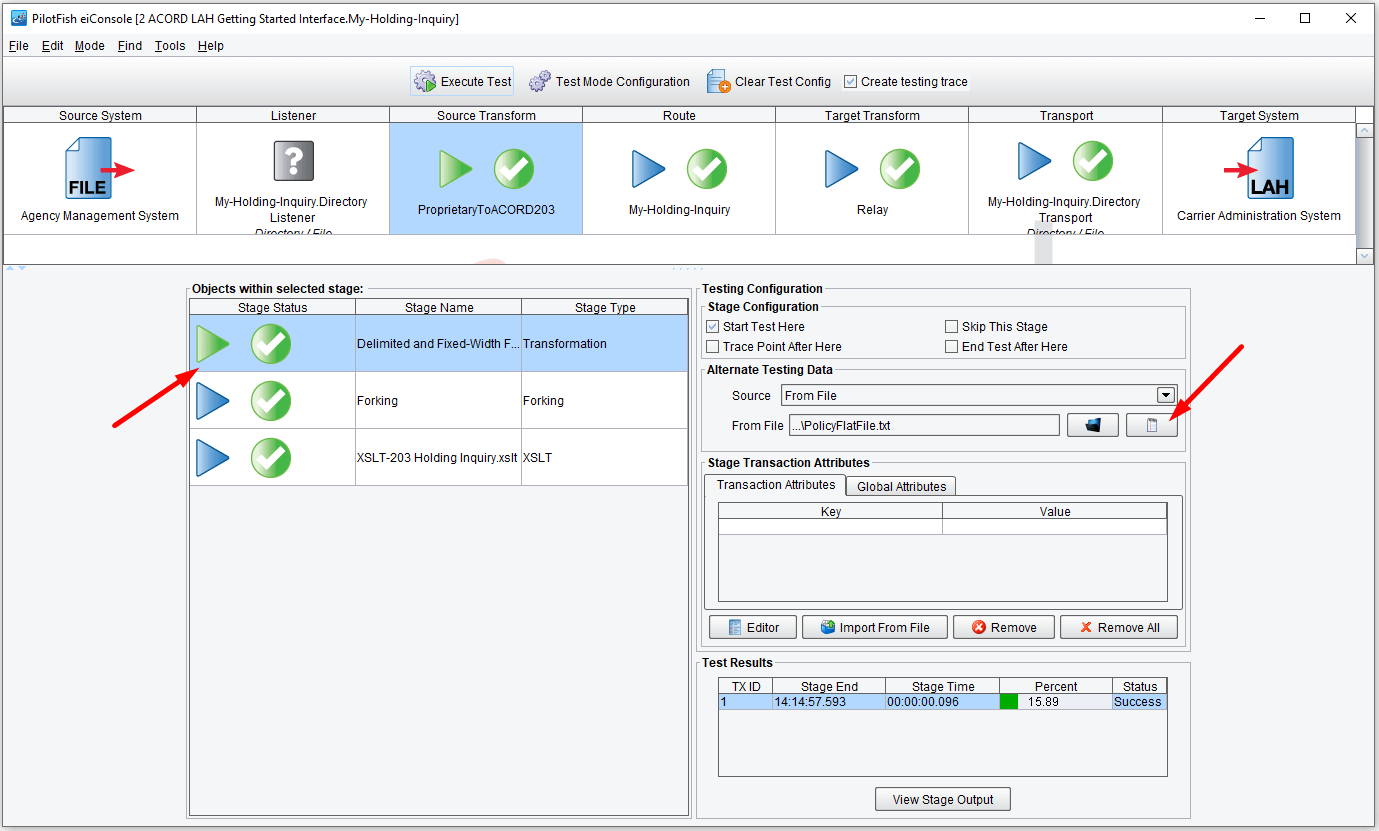Click green checkmark in XSLT row
Screen dimensions: 1379x831
coord(271,458)
